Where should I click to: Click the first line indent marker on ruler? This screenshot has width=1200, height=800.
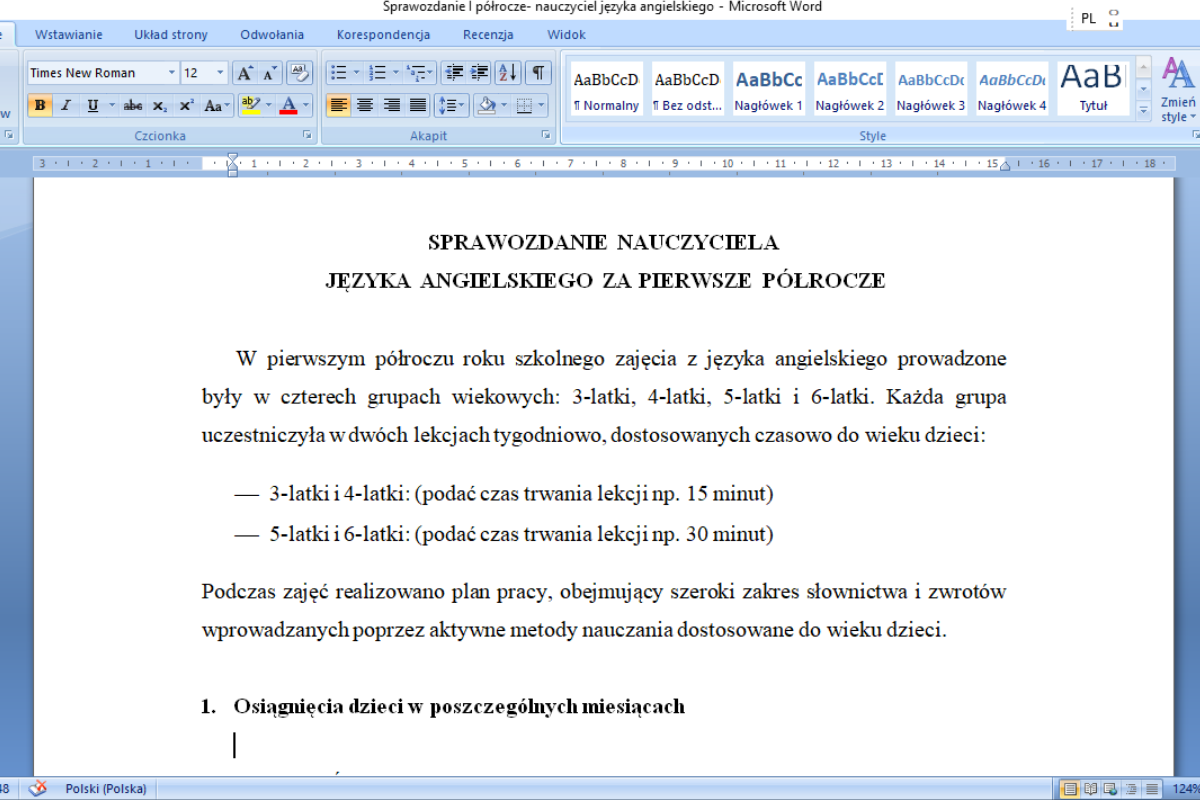click(232, 158)
